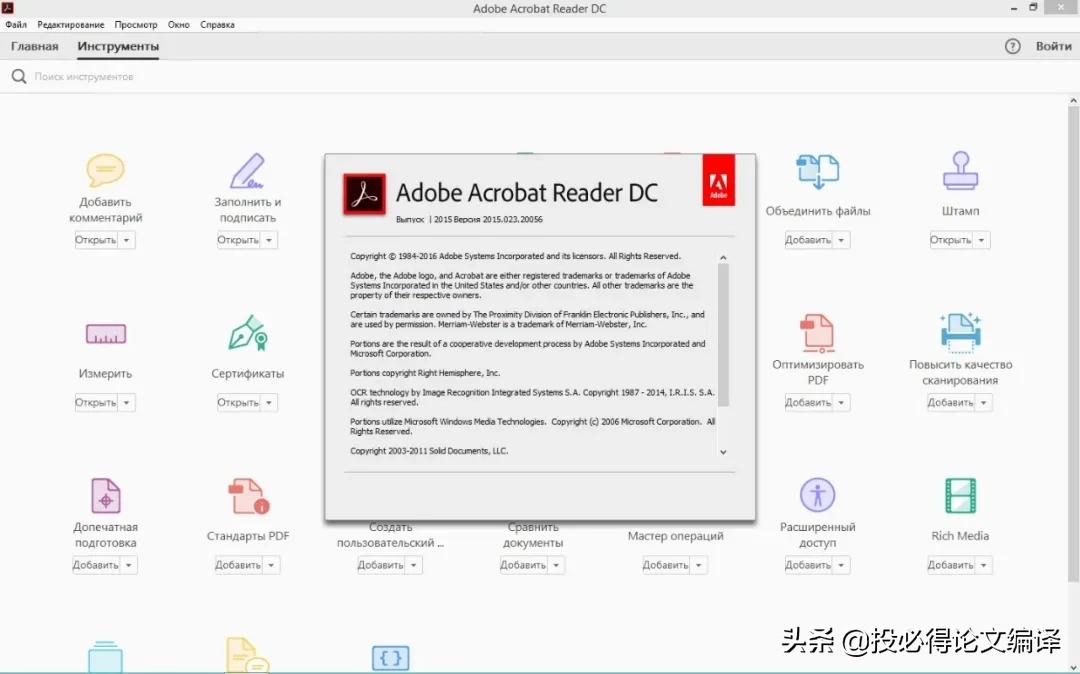Click the Copyright 2003-2011 Solid Documents line
This screenshot has height=674, width=1080.
429,451
